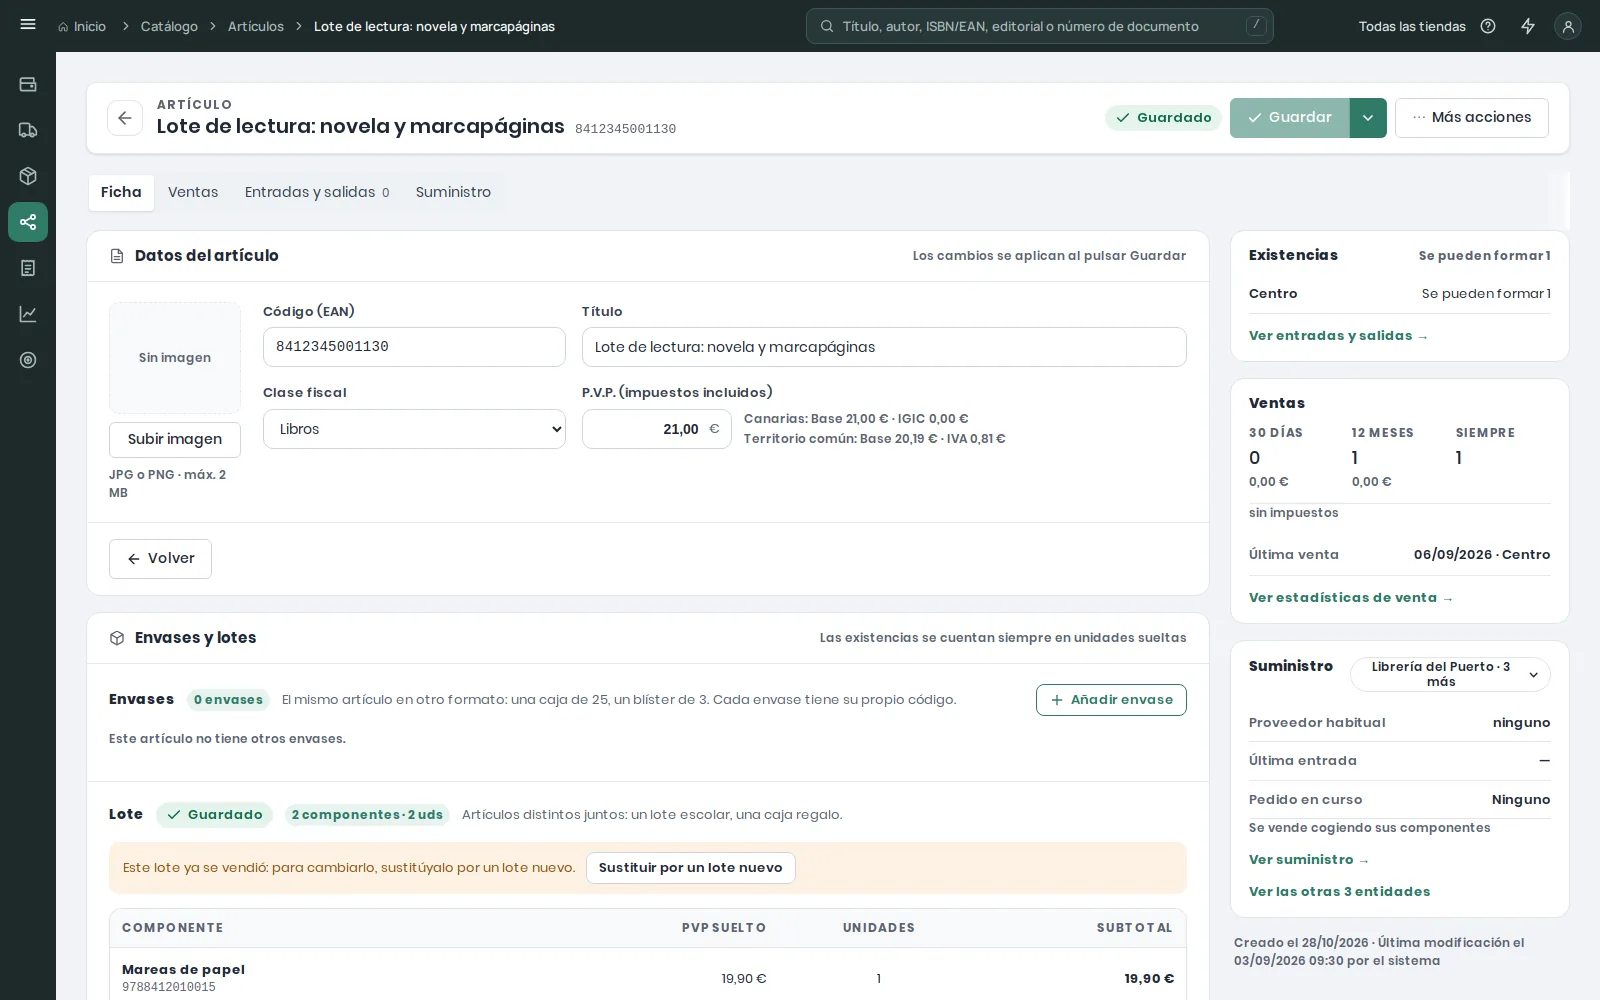The width and height of the screenshot is (1600, 1000).
Task: Click the Artículos breadcrumb
Action: 256,26
